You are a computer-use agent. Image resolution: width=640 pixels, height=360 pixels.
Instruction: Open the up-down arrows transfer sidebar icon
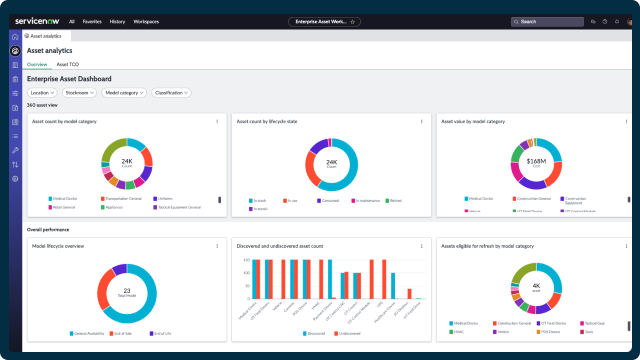[x=15, y=164]
